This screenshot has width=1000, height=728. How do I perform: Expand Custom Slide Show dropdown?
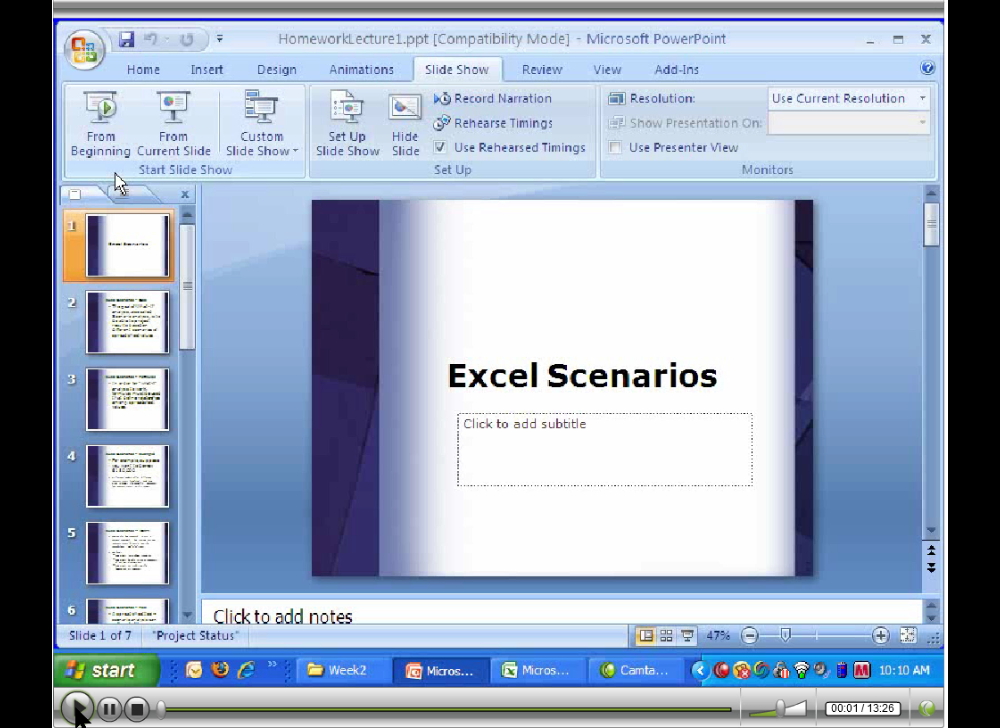[x=261, y=150]
